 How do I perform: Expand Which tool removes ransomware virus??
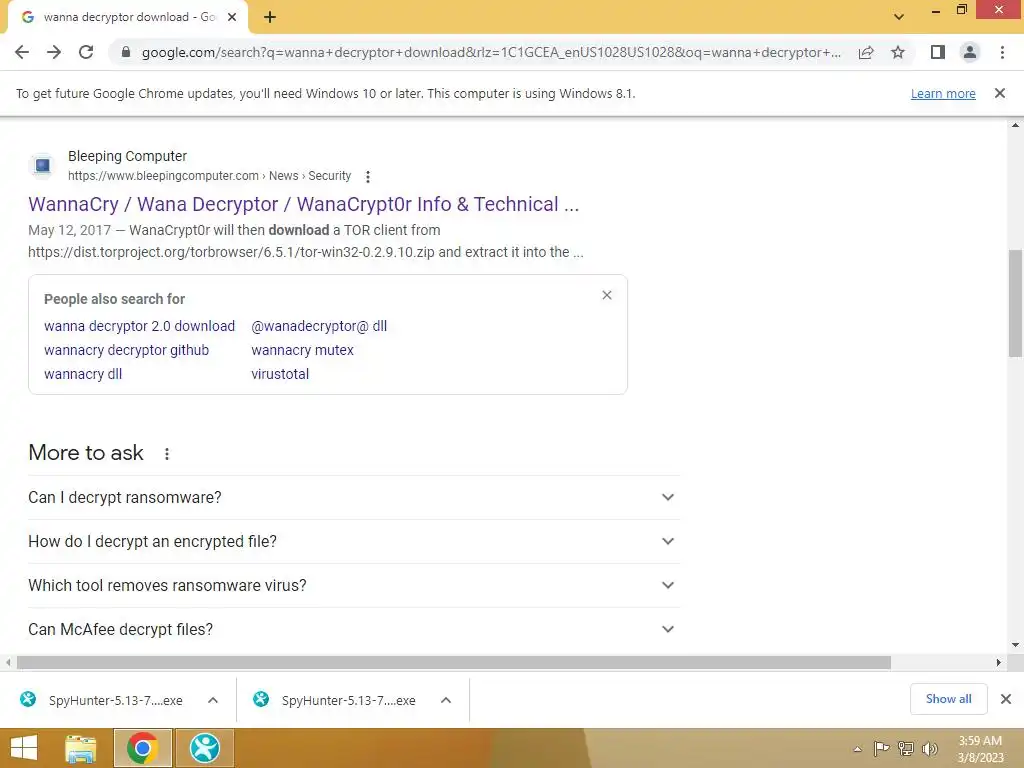(354, 585)
